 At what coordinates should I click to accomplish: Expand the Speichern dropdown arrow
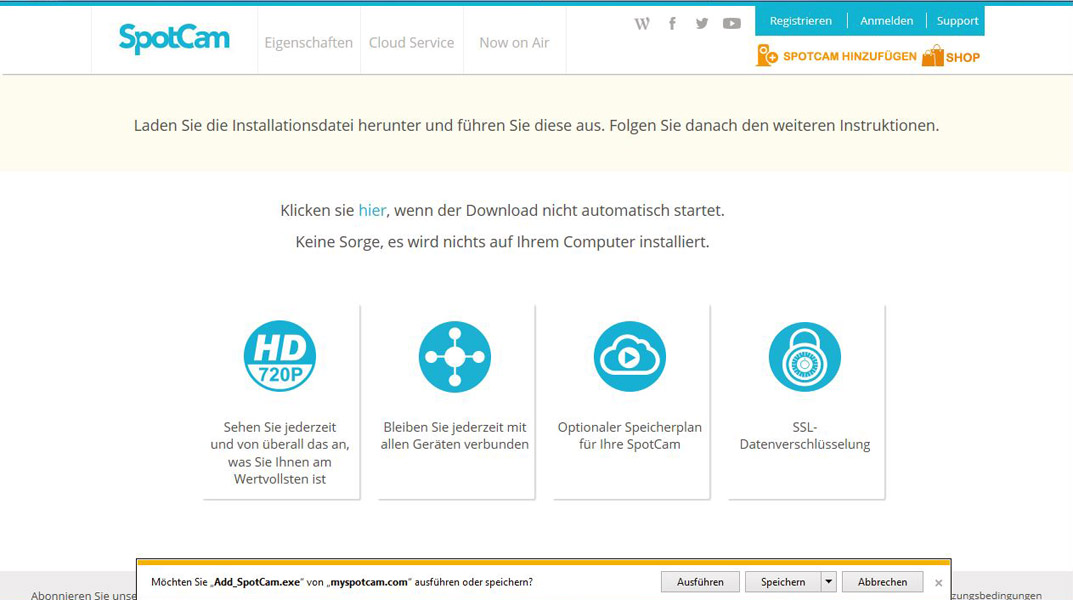829,582
